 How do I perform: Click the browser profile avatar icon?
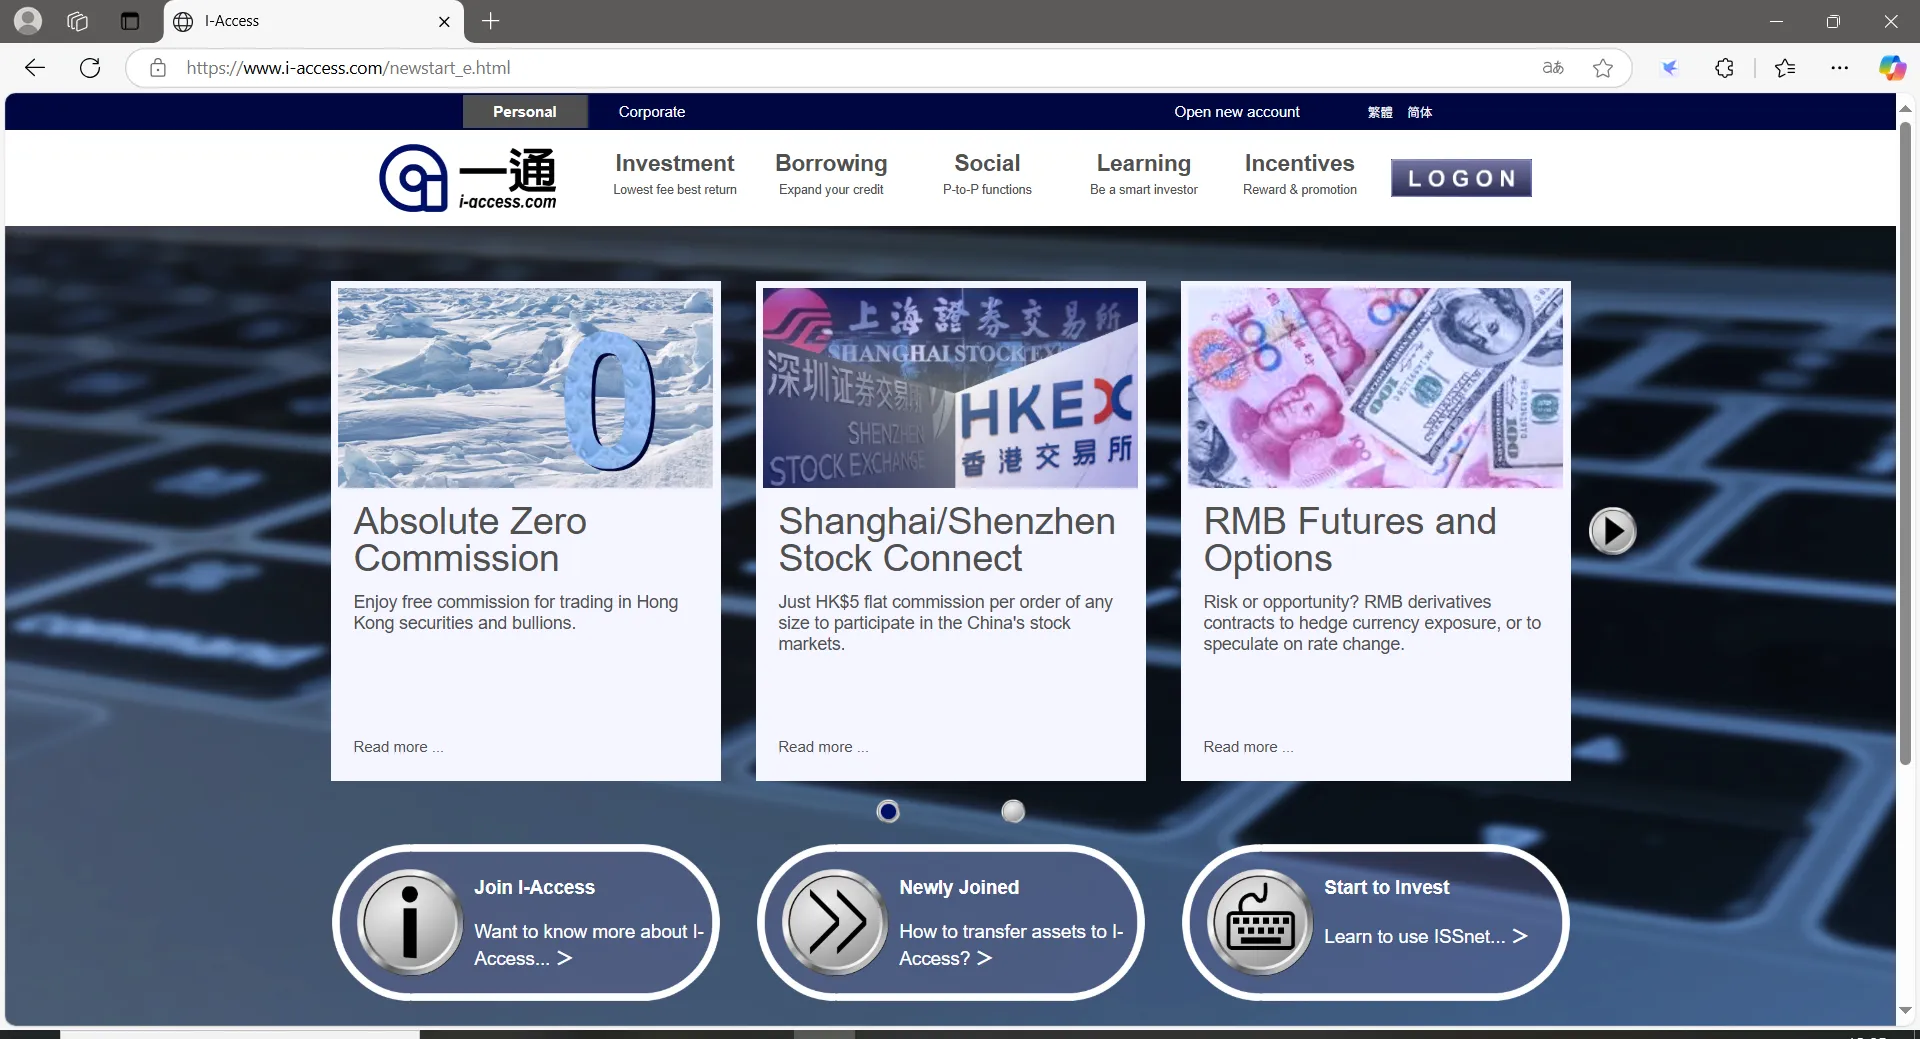[x=28, y=21]
